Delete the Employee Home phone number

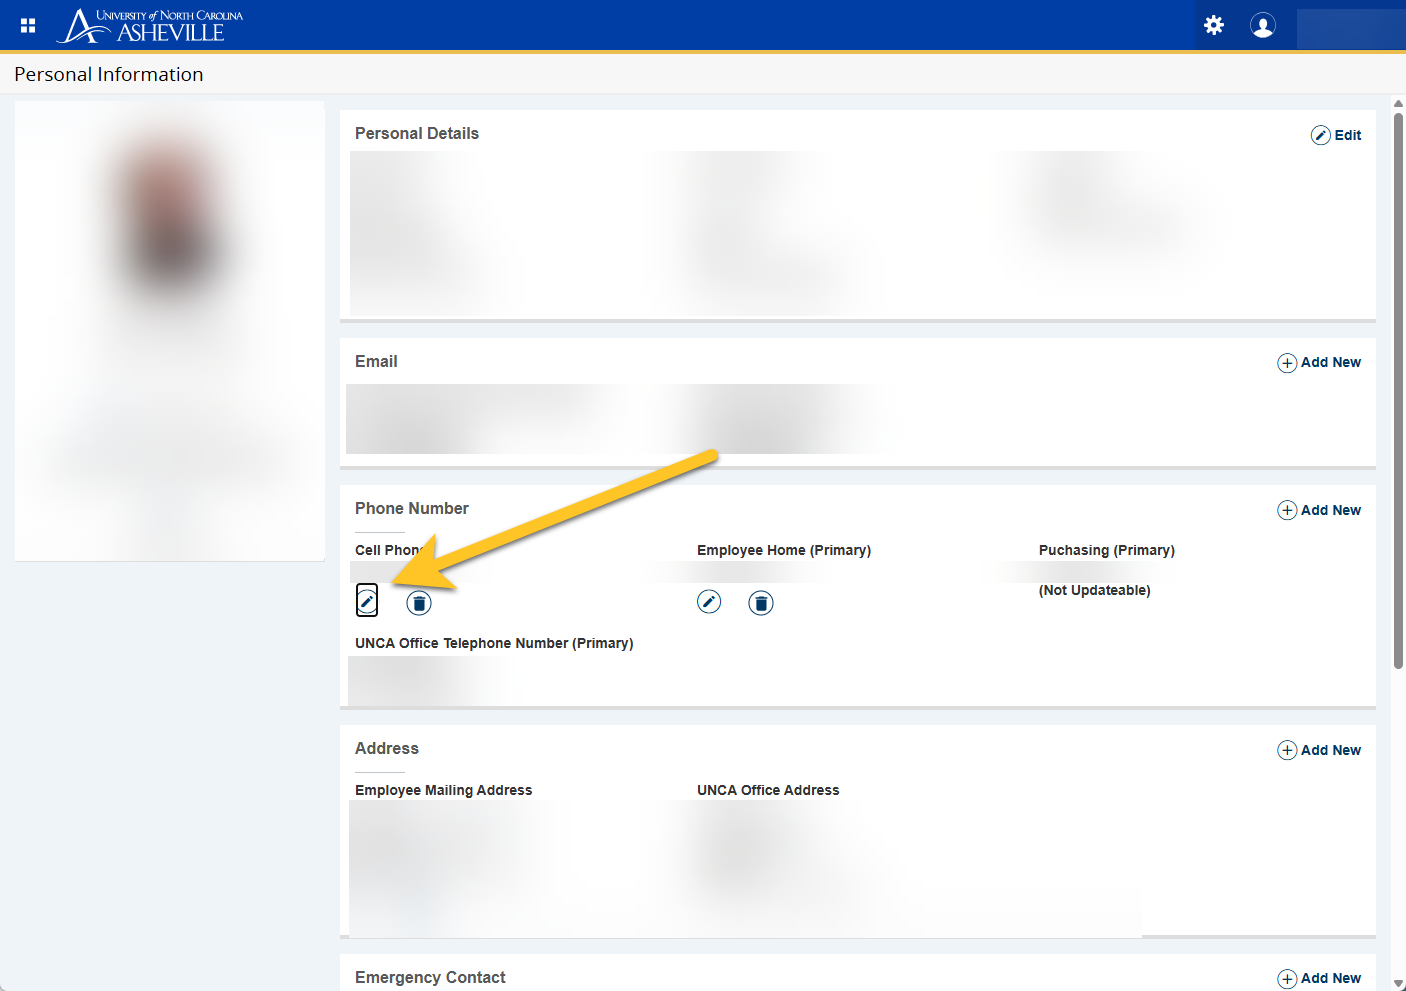pyautogui.click(x=761, y=603)
